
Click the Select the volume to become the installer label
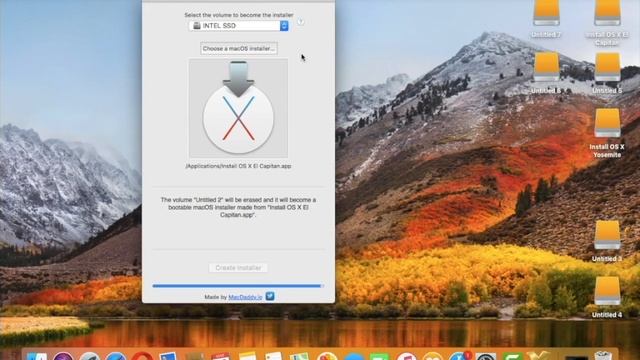click(x=239, y=15)
